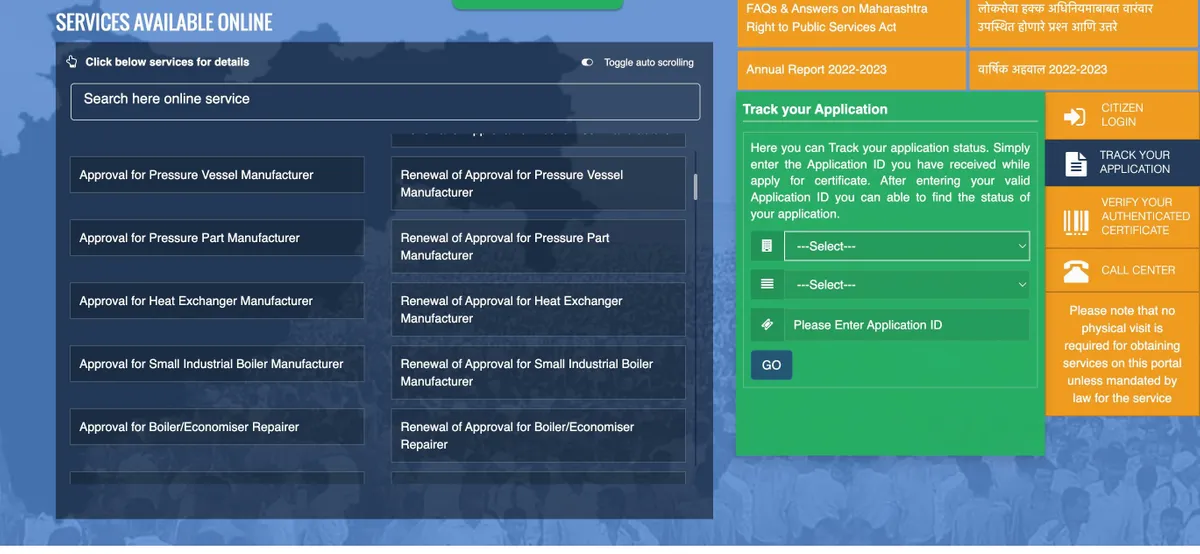Click the list icon beside second Select dropdown
The image size is (1200, 554).
(x=767, y=284)
